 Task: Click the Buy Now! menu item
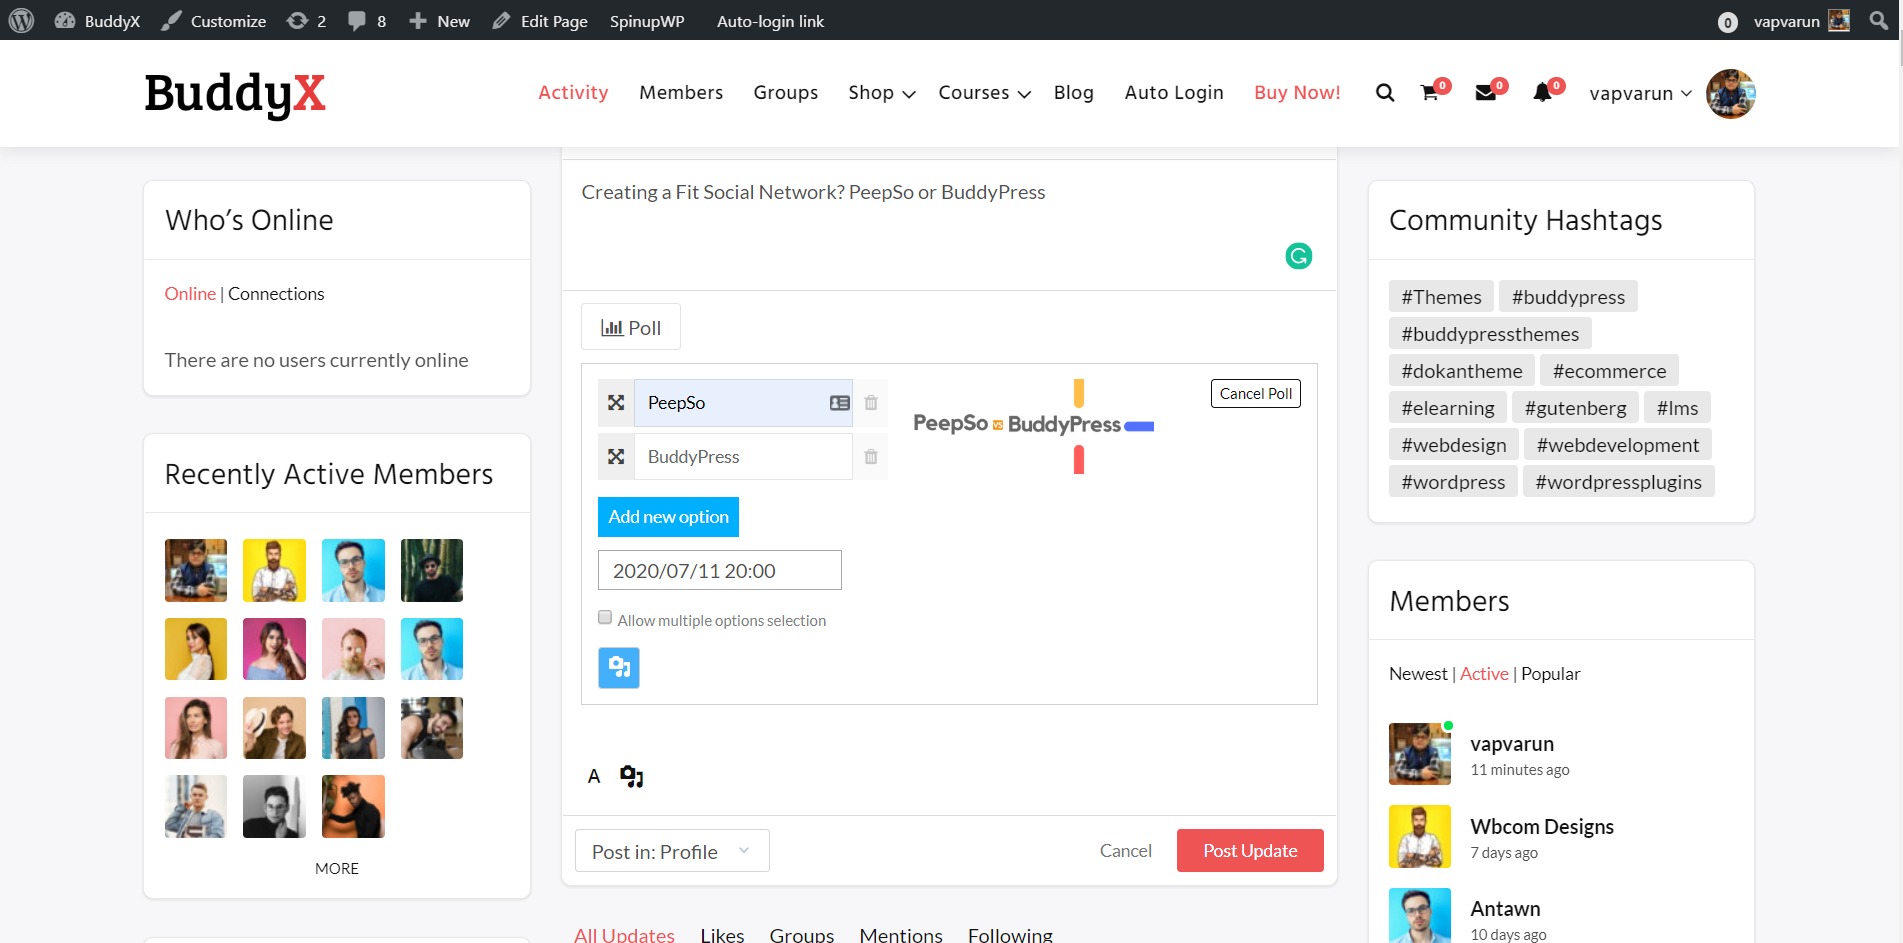[x=1297, y=92]
